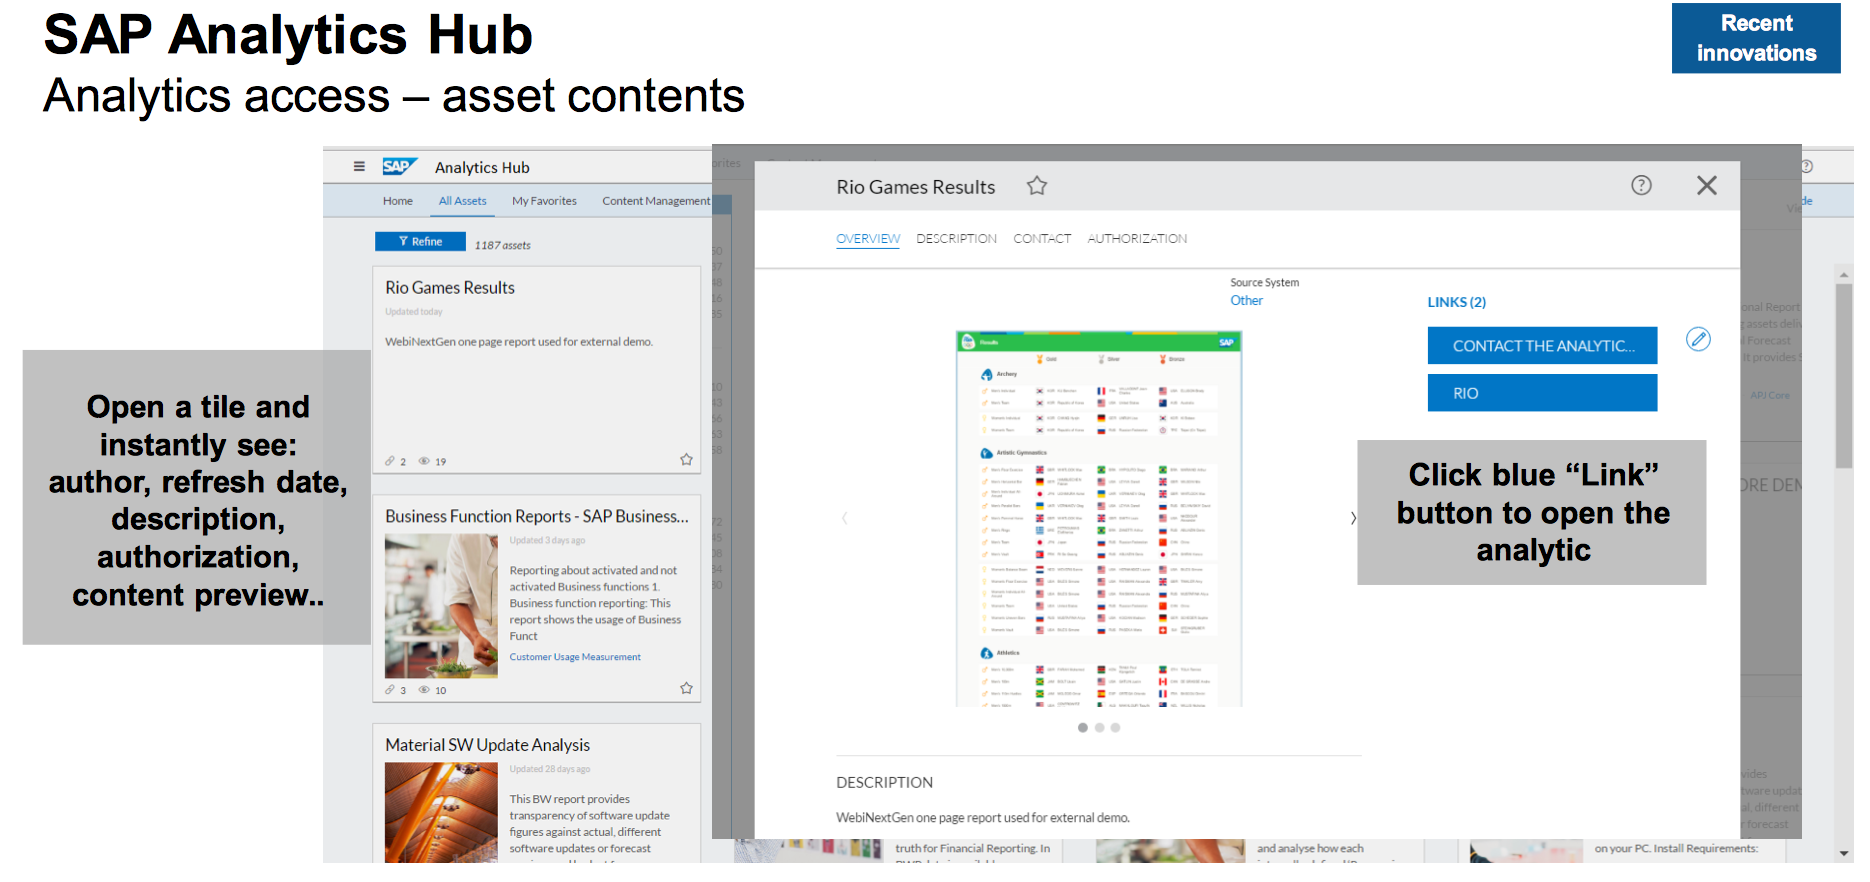1870x882 pixels.
Task: Close the Rio Games Results dialog
Action: [1706, 185]
